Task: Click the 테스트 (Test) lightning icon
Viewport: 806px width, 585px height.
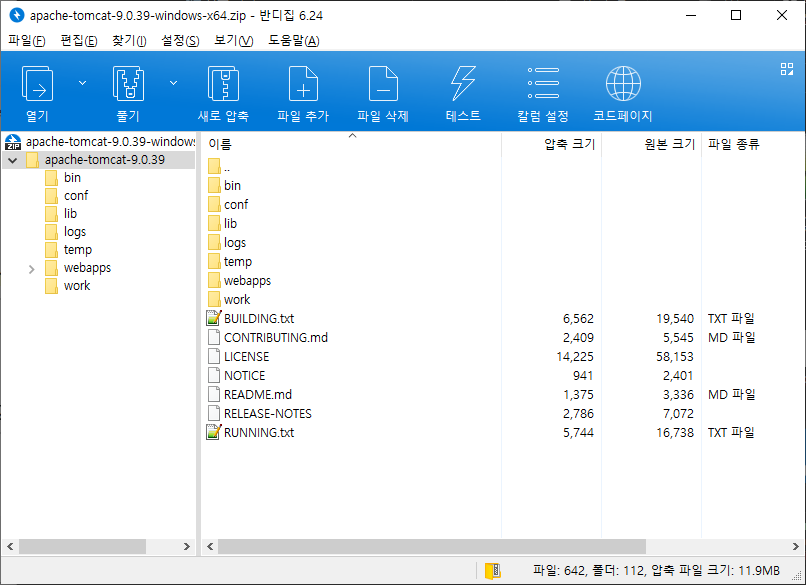Action: click(463, 84)
